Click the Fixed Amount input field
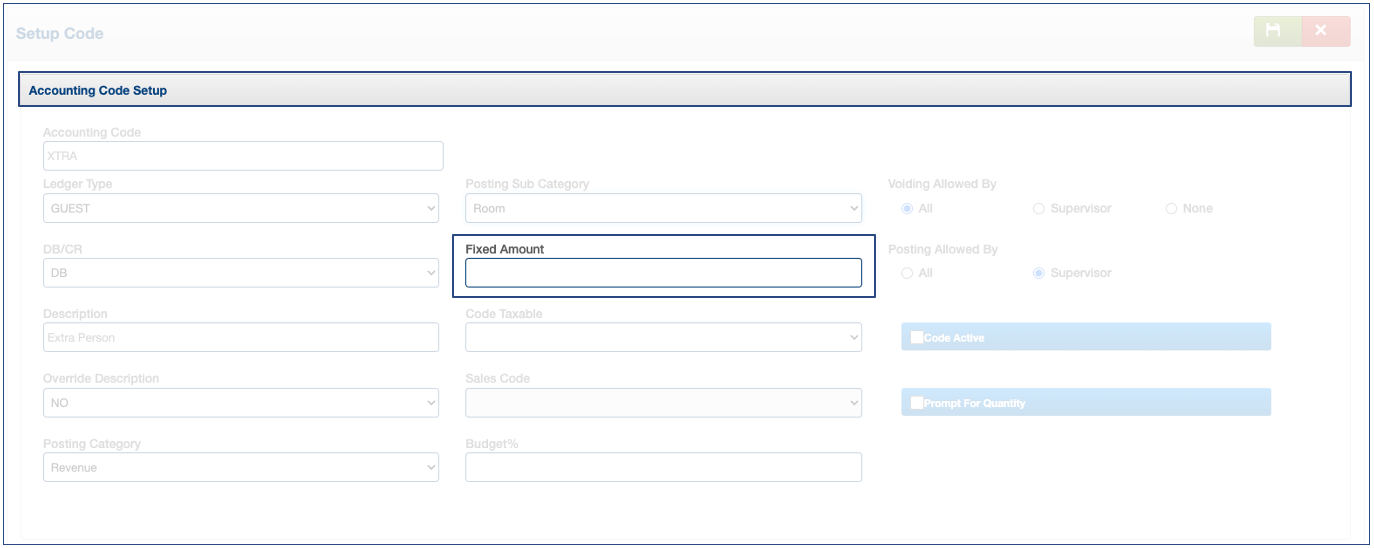 click(x=663, y=273)
